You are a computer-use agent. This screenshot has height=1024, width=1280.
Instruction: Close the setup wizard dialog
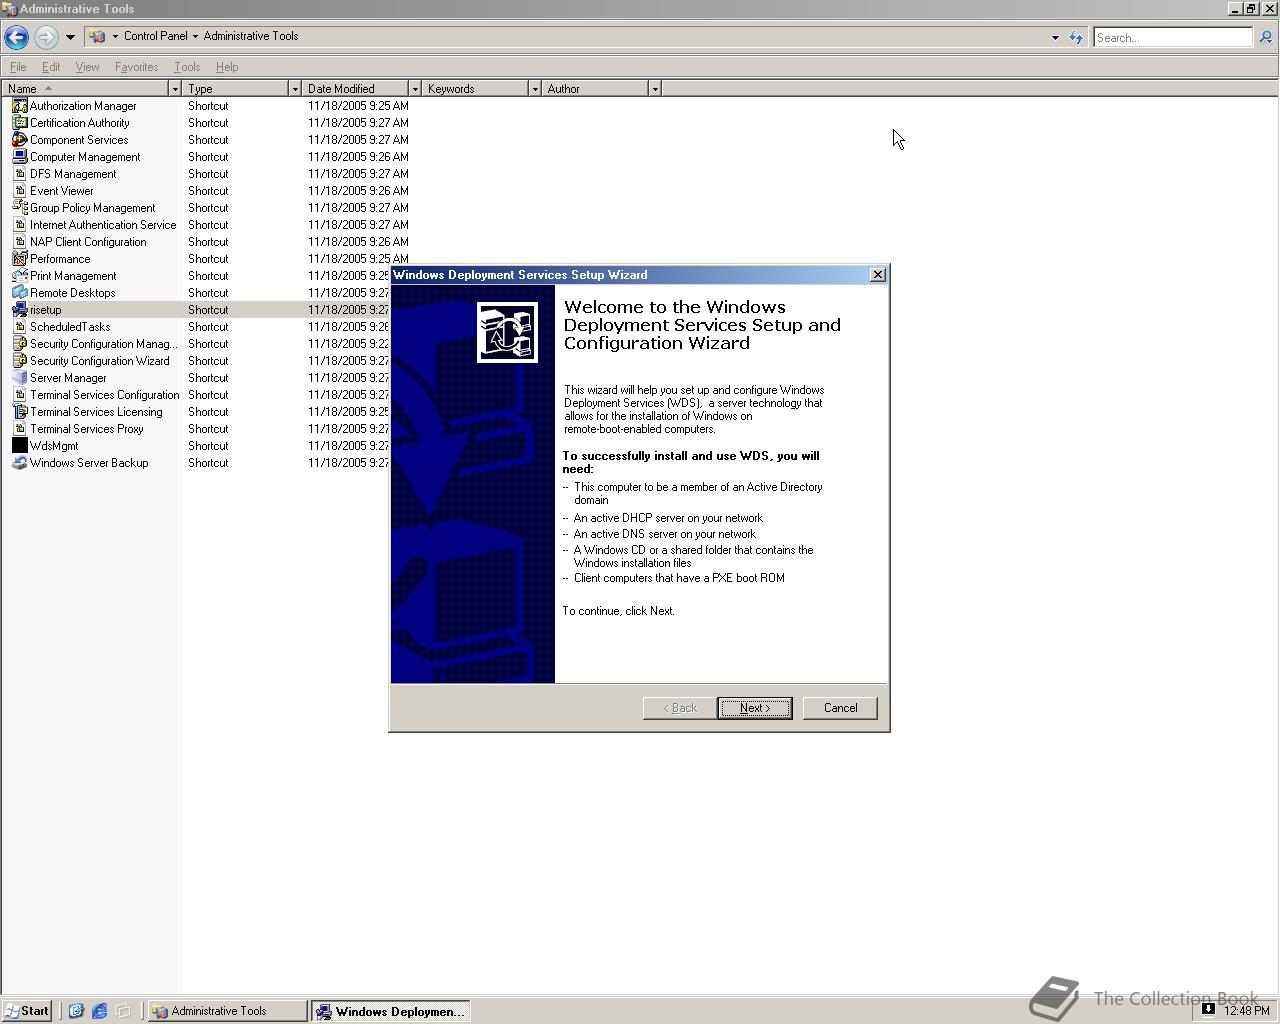click(x=878, y=275)
